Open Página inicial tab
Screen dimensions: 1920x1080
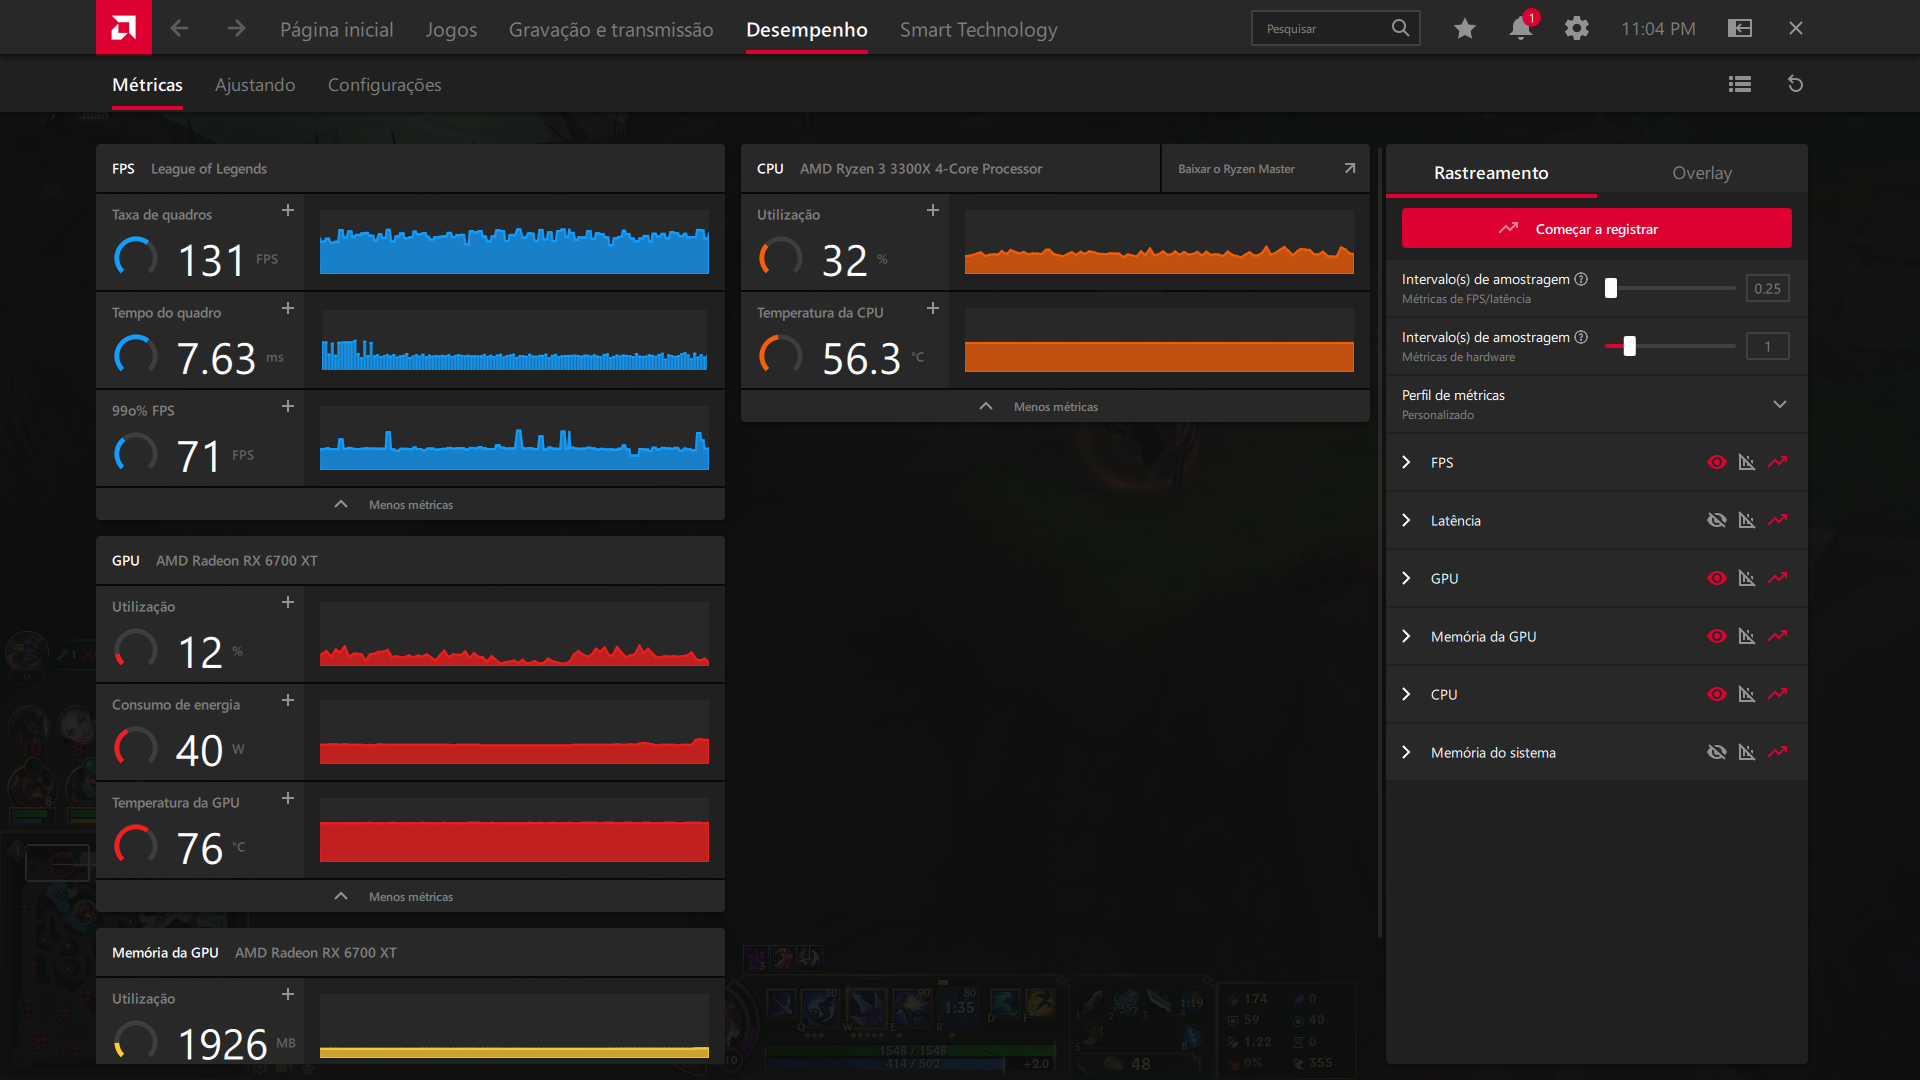pos(336,29)
